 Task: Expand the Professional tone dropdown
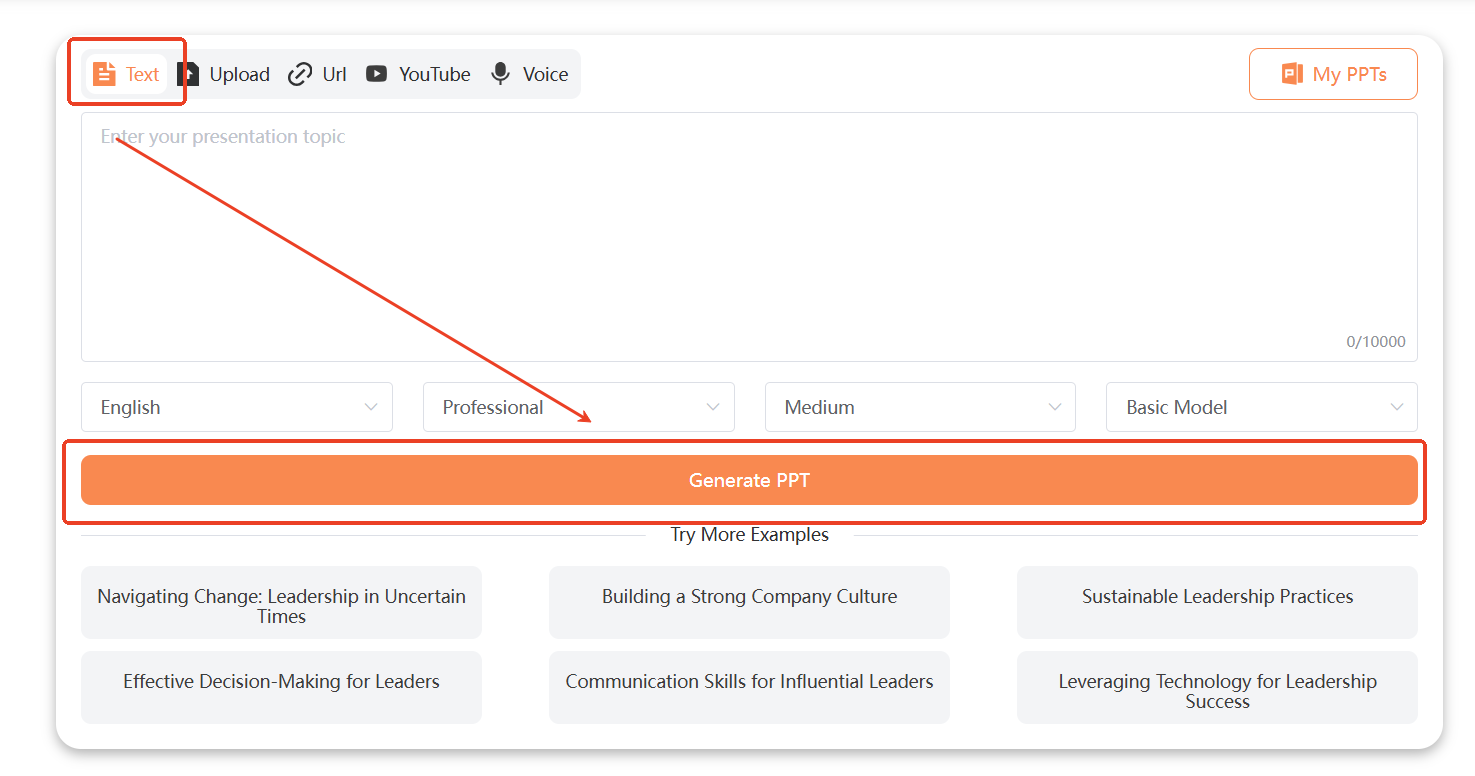578,407
